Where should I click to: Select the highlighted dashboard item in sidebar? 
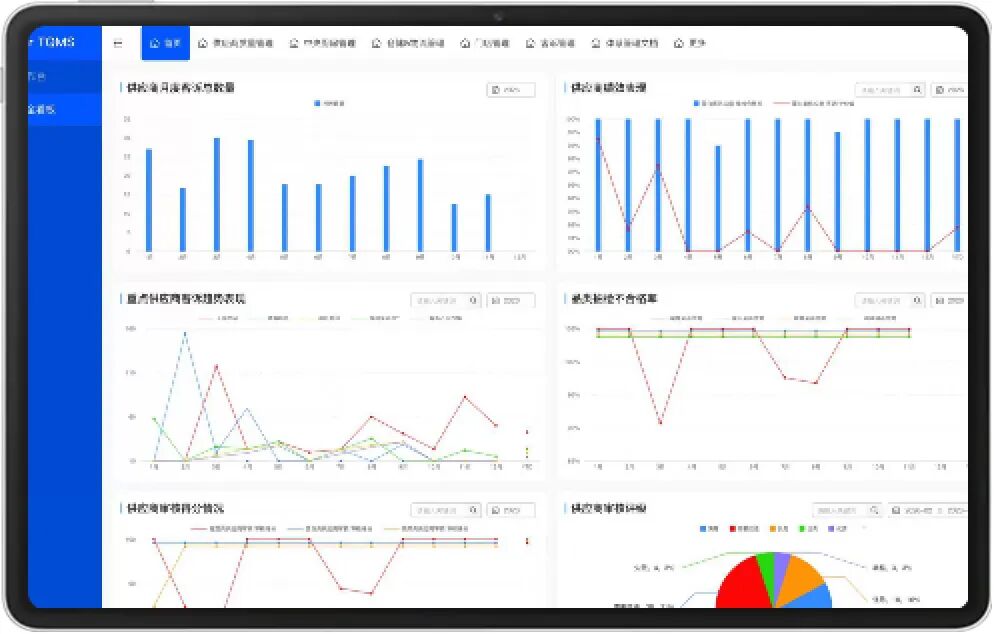click(x=65, y=110)
